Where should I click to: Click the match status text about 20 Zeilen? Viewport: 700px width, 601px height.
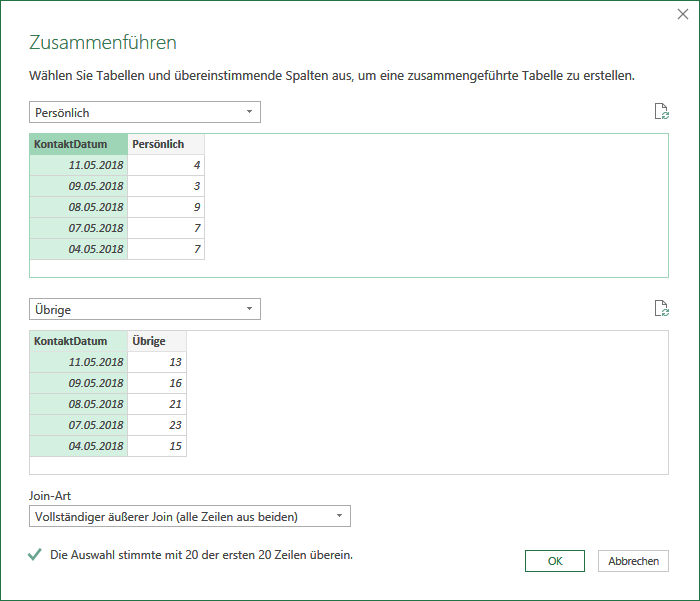201,555
